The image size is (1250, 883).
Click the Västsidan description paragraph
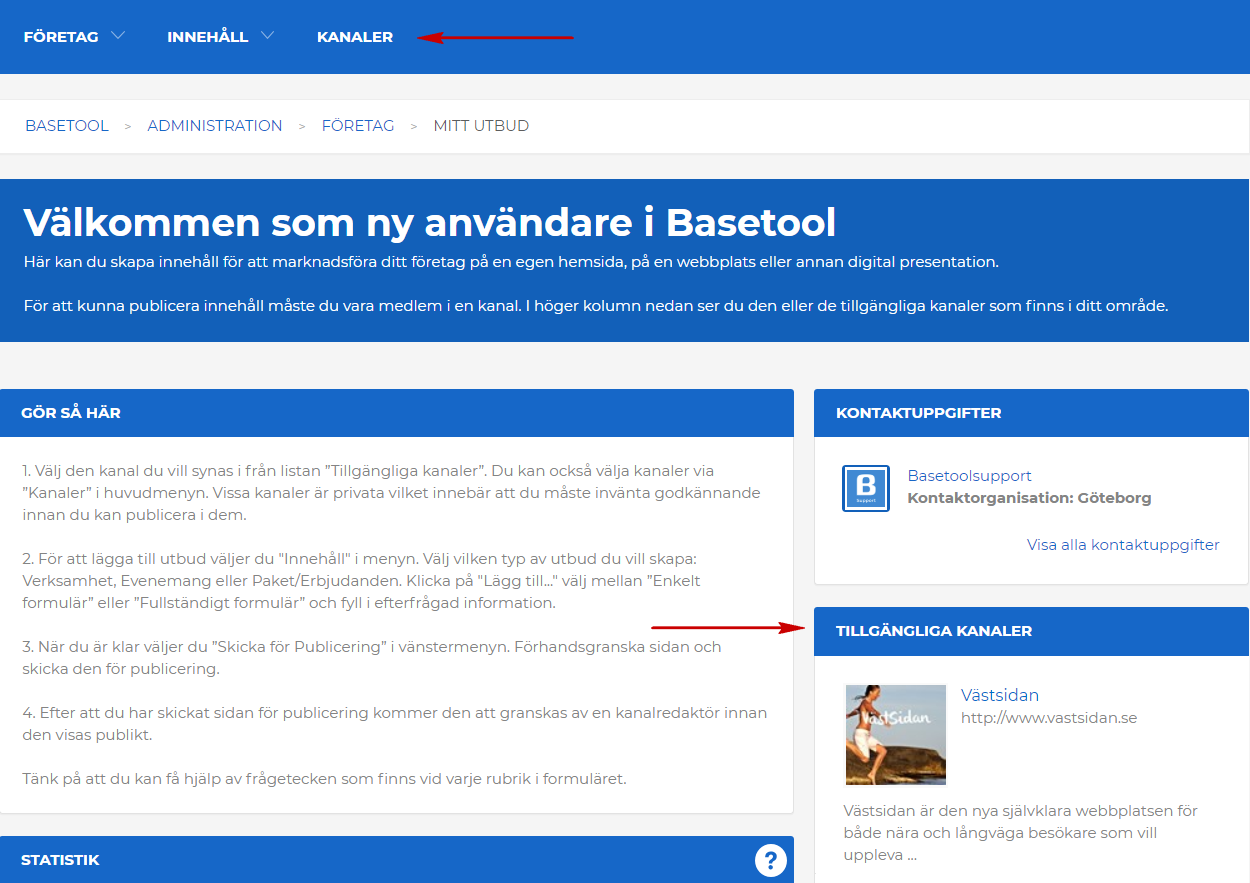pos(1020,833)
